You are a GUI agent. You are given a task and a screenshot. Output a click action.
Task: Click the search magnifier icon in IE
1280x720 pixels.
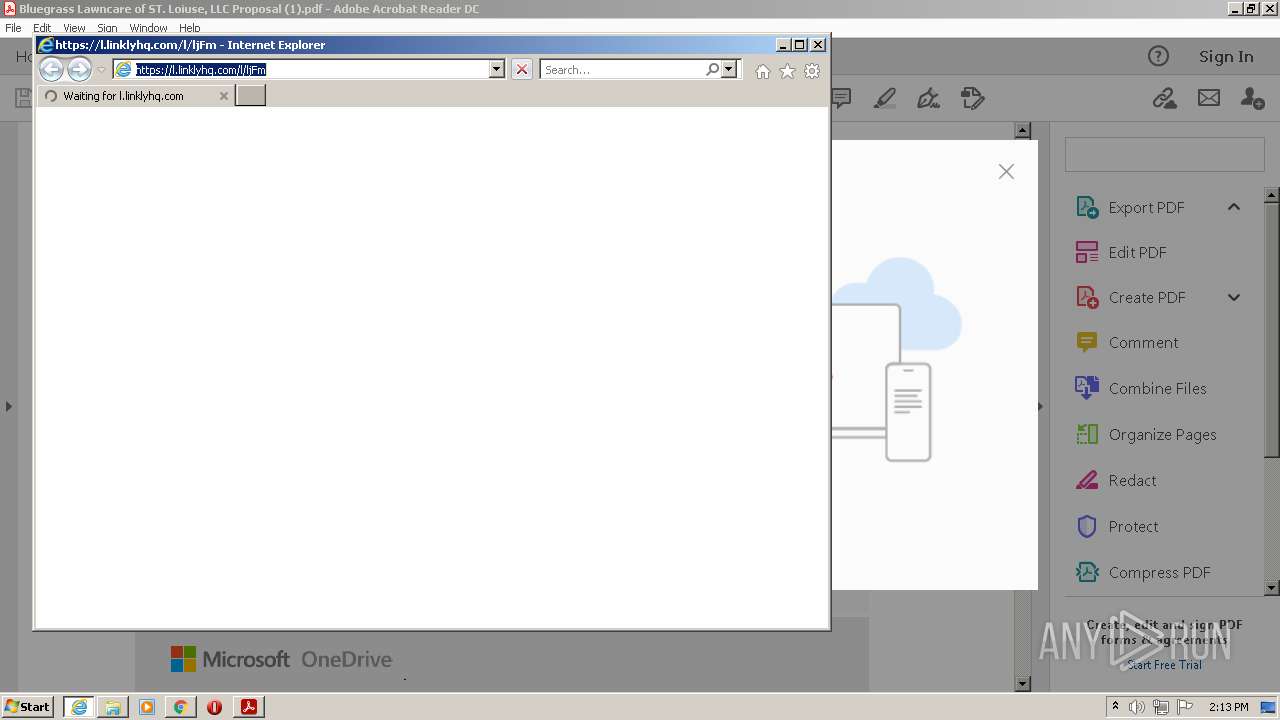(712, 70)
